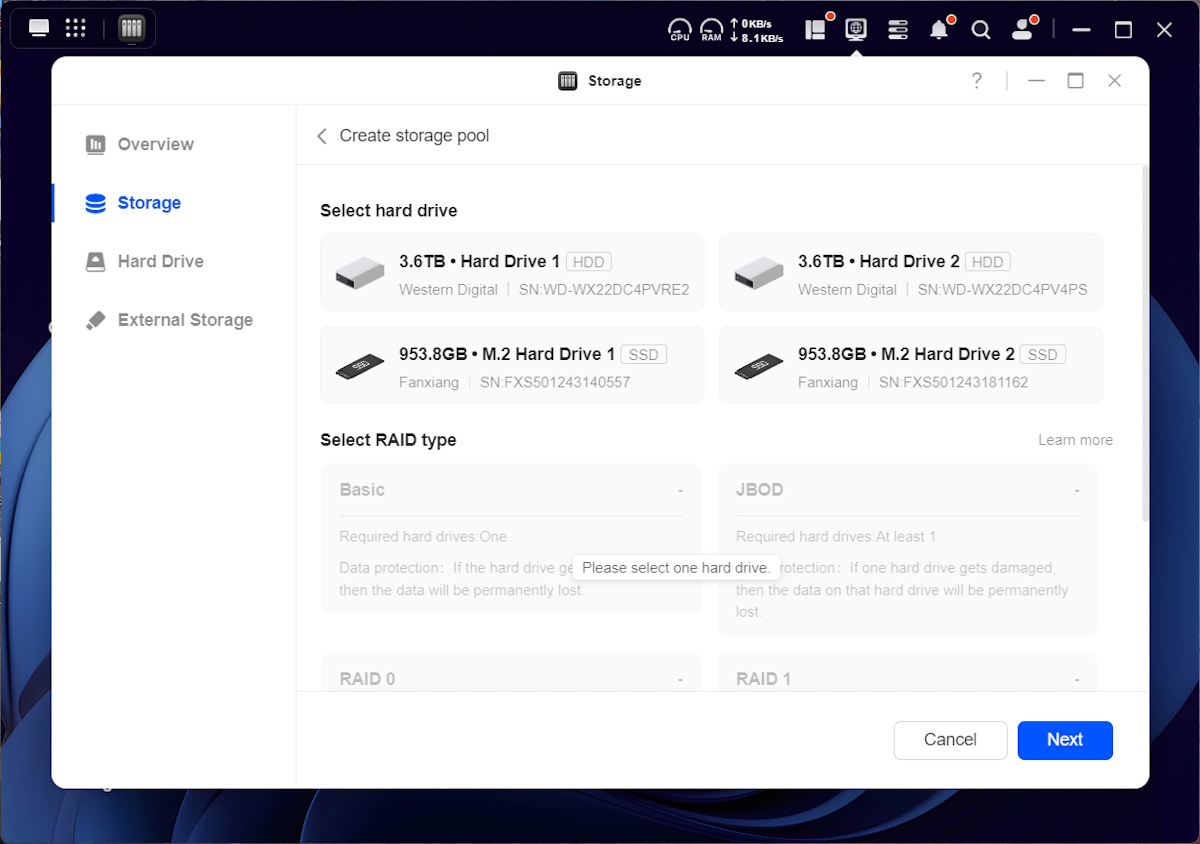
Task: Select the 3.6TB Hard Drive 2 card
Action: coord(910,272)
